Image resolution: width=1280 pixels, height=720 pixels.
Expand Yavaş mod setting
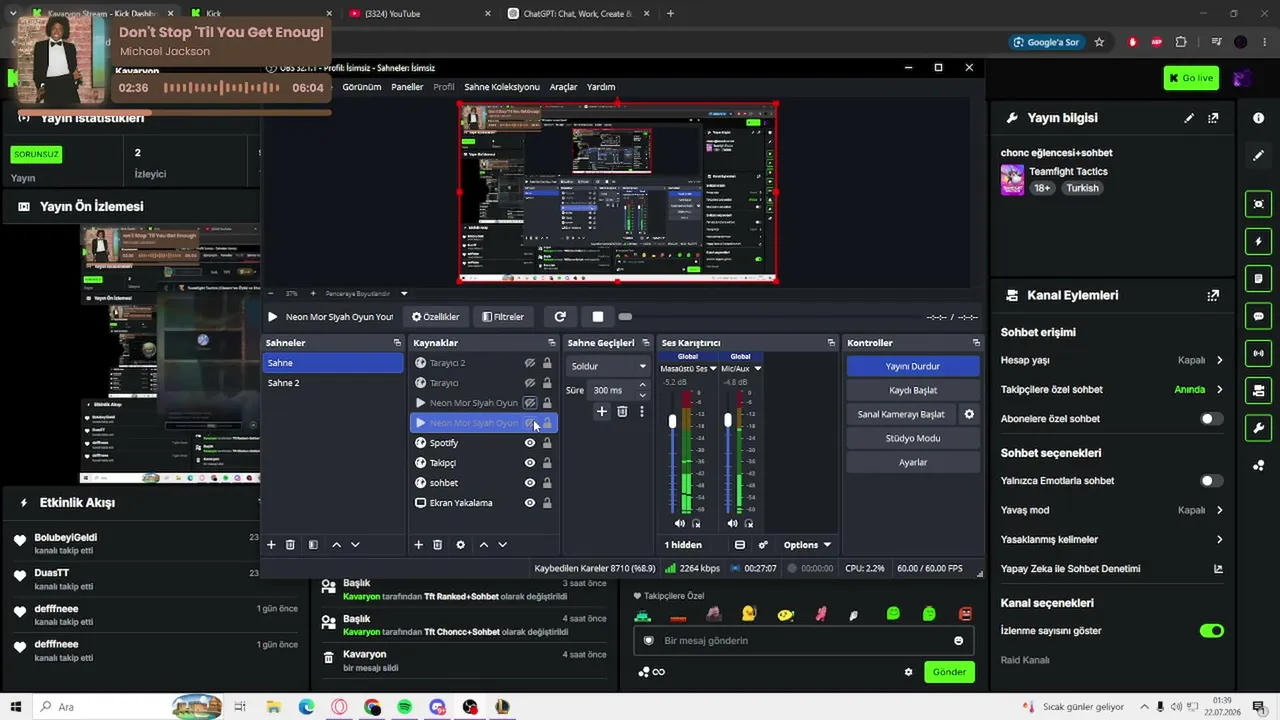(1219, 510)
